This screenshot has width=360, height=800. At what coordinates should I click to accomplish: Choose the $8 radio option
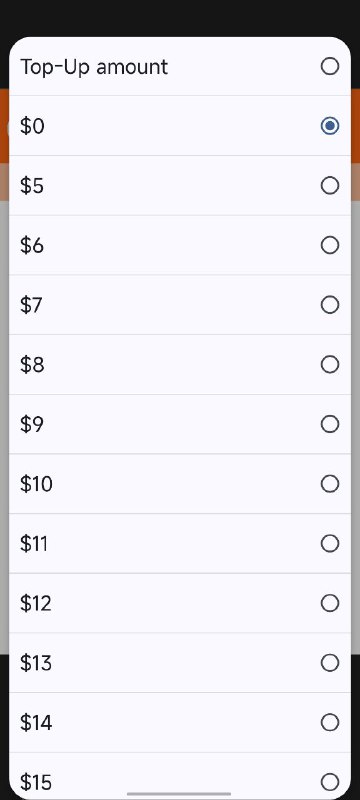330,364
